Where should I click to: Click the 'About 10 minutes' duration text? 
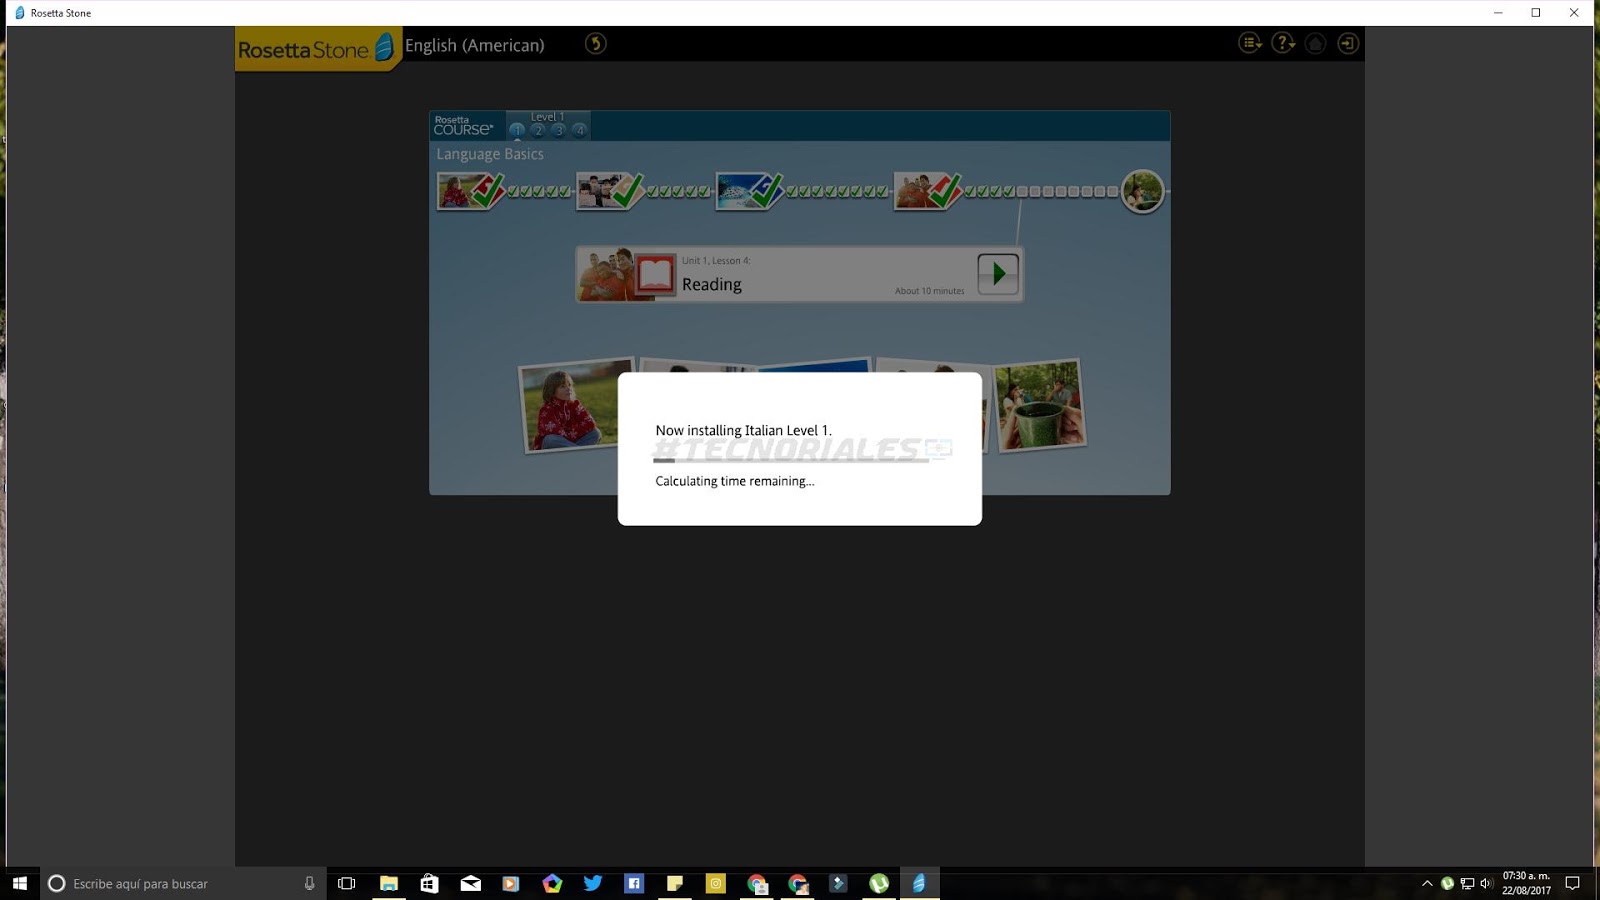(930, 291)
